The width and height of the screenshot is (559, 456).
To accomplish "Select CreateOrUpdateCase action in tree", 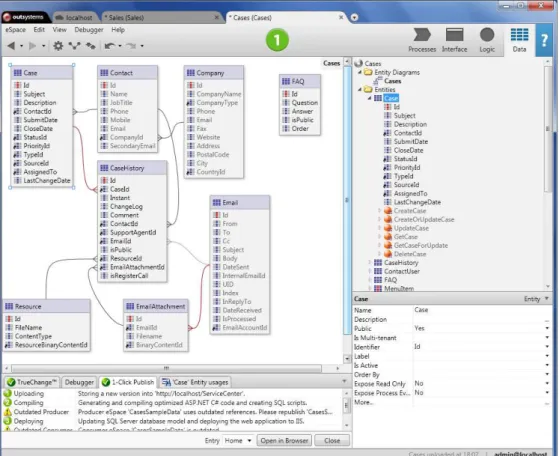I will pyautogui.click(x=424, y=219).
